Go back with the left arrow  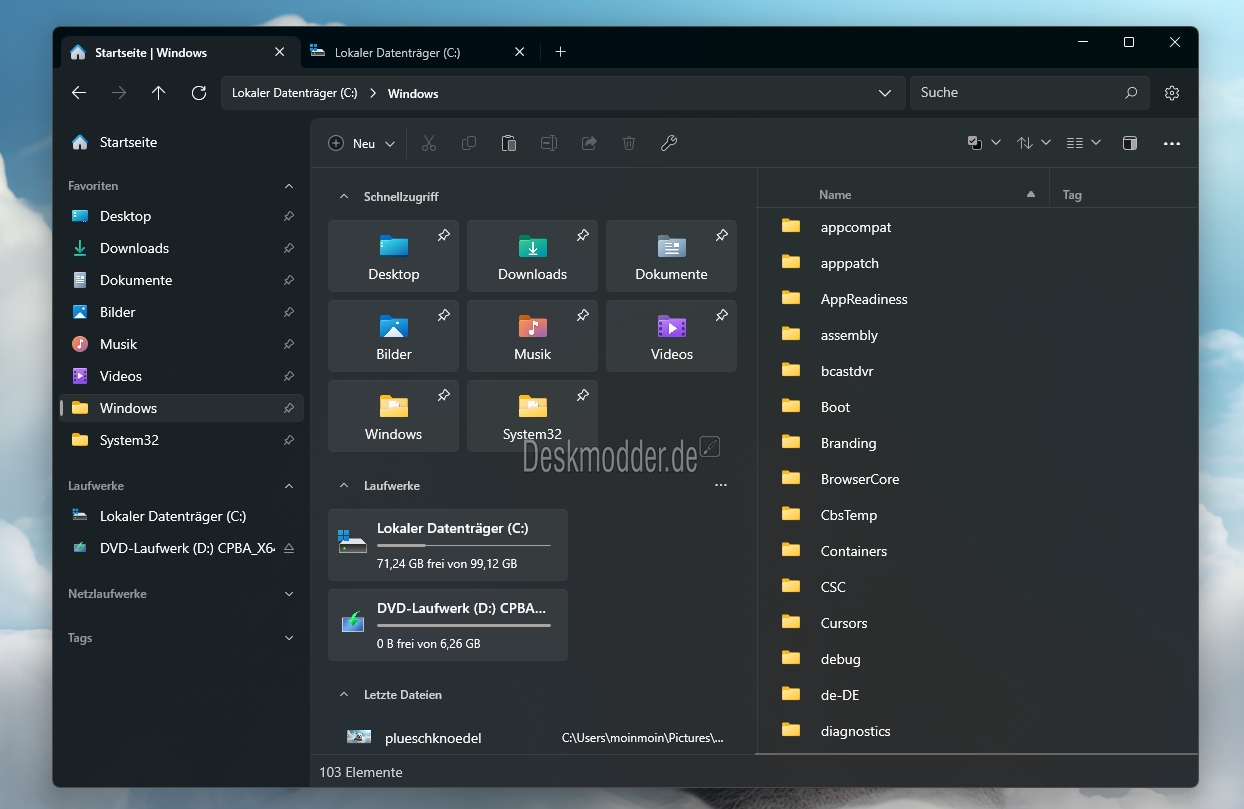[x=79, y=93]
